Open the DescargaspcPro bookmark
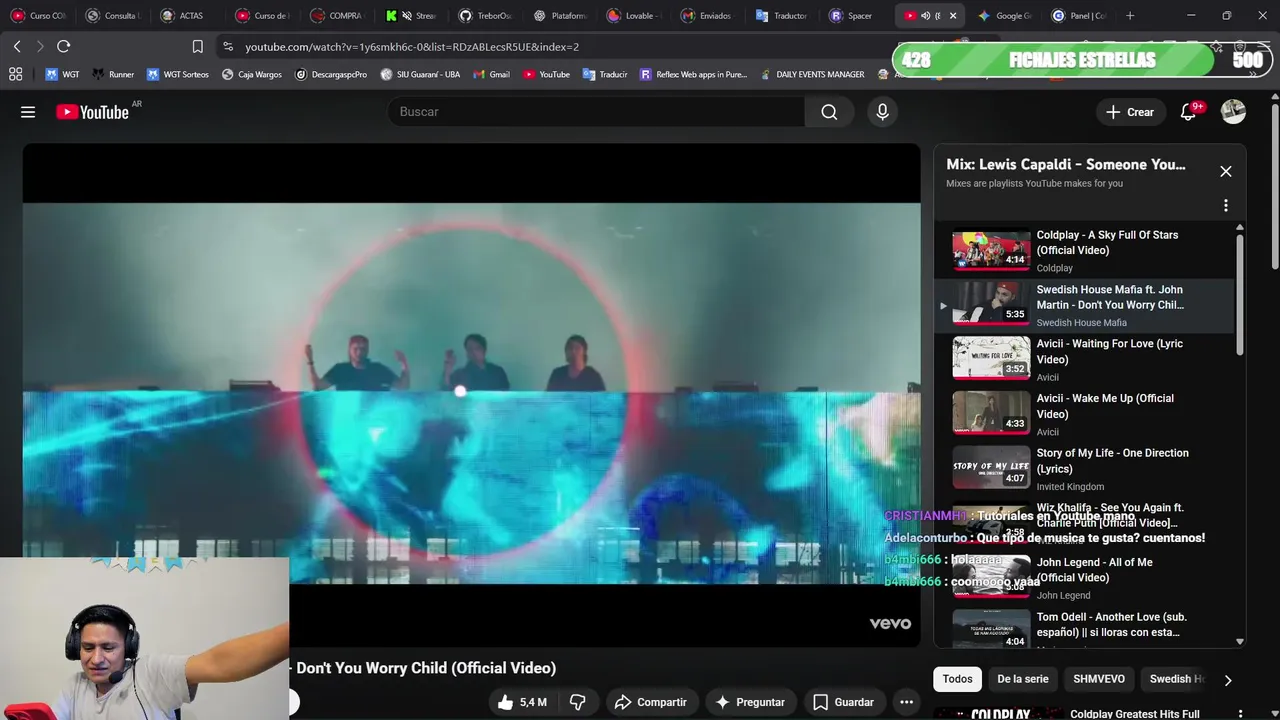The height and width of the screenshot is (720, 1280). [x=331, y=74]
